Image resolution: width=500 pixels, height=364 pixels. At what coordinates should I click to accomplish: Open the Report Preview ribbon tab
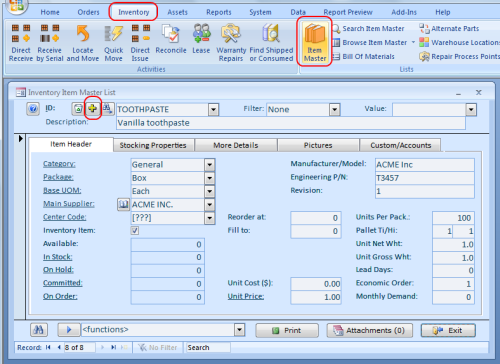[348, 12]
